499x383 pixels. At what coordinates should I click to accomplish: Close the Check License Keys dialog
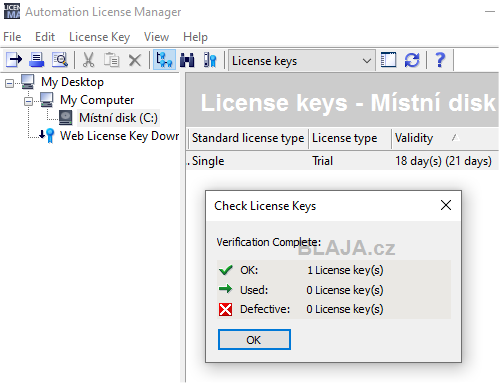click(446, 205)
